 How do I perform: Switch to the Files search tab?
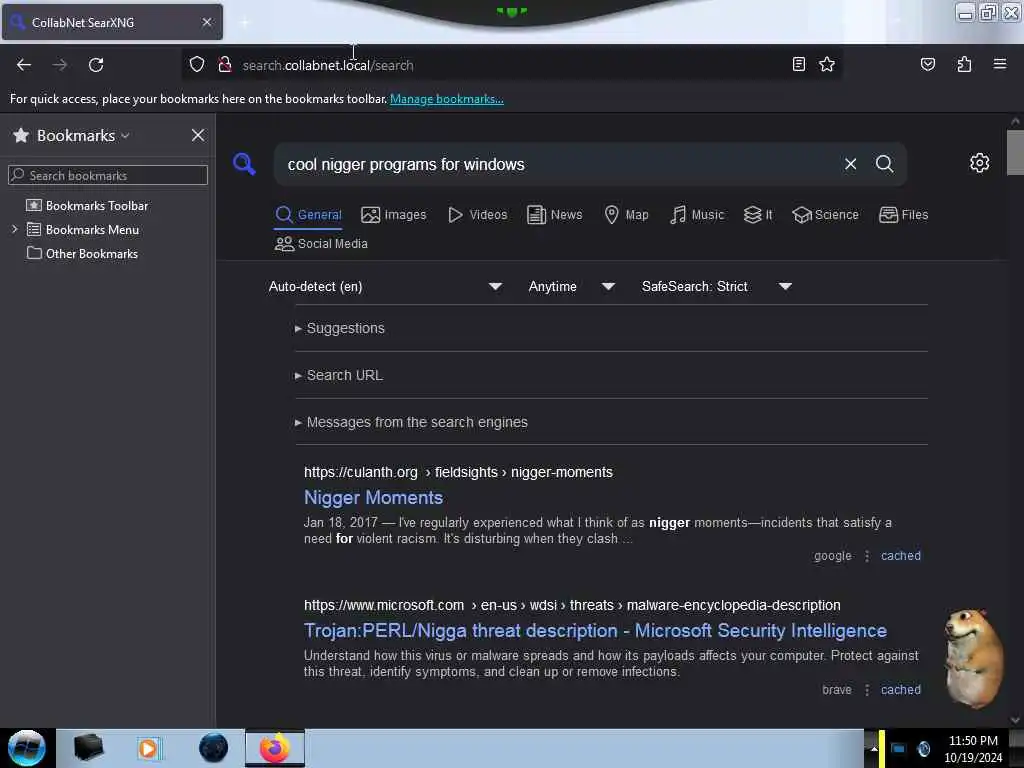[x=903, y=214]
